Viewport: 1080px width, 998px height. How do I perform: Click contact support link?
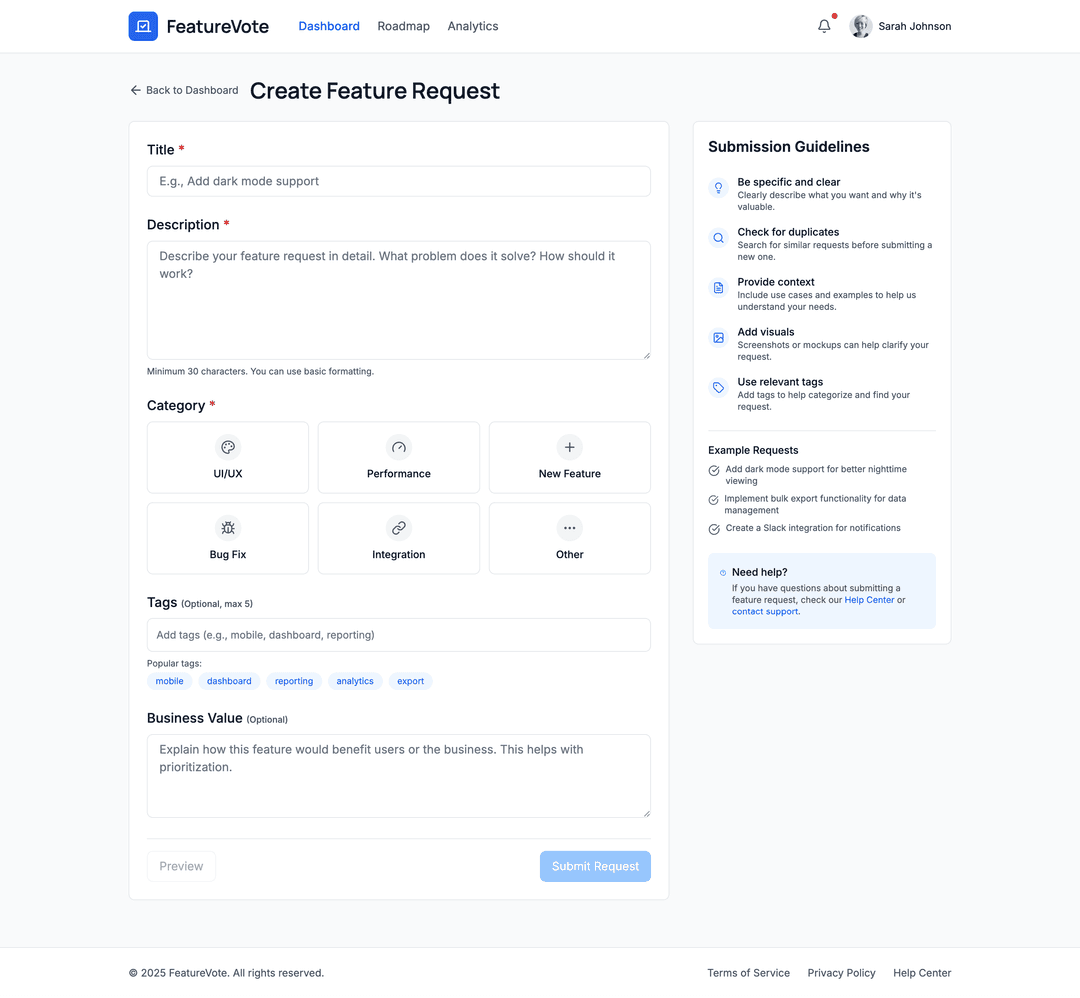764,611
